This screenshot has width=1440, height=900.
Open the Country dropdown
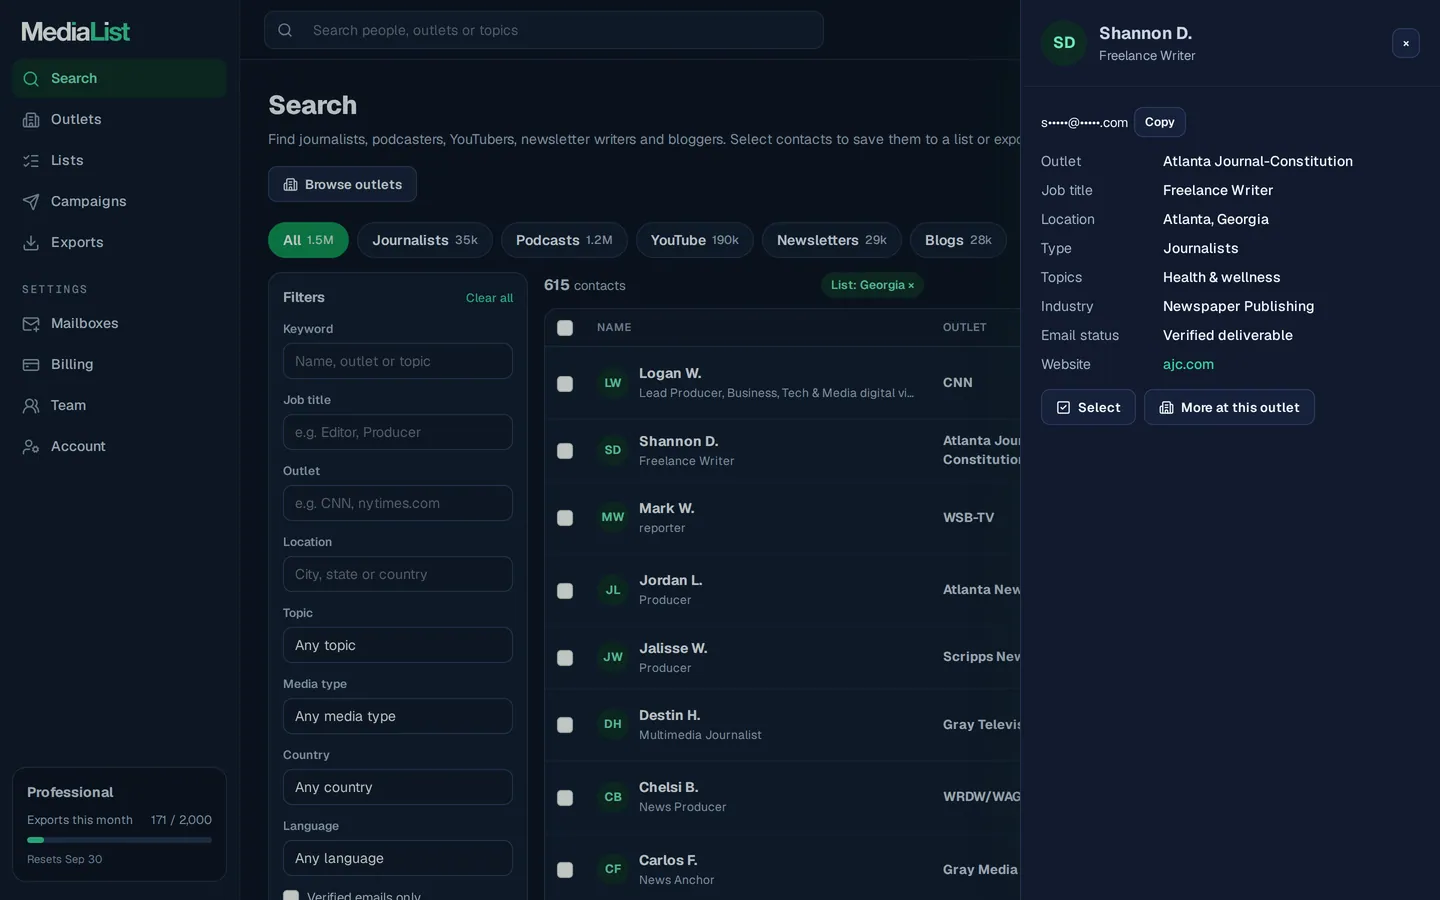[x=398, y=787]
